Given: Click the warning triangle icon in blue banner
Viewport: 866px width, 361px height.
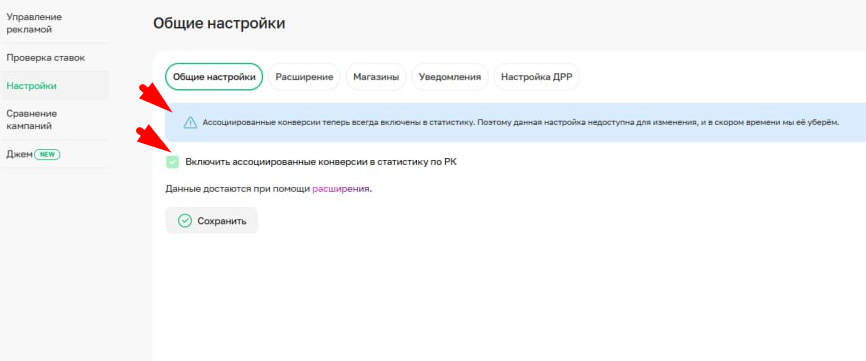Looking at the screenshot, I should pos(190,123).
